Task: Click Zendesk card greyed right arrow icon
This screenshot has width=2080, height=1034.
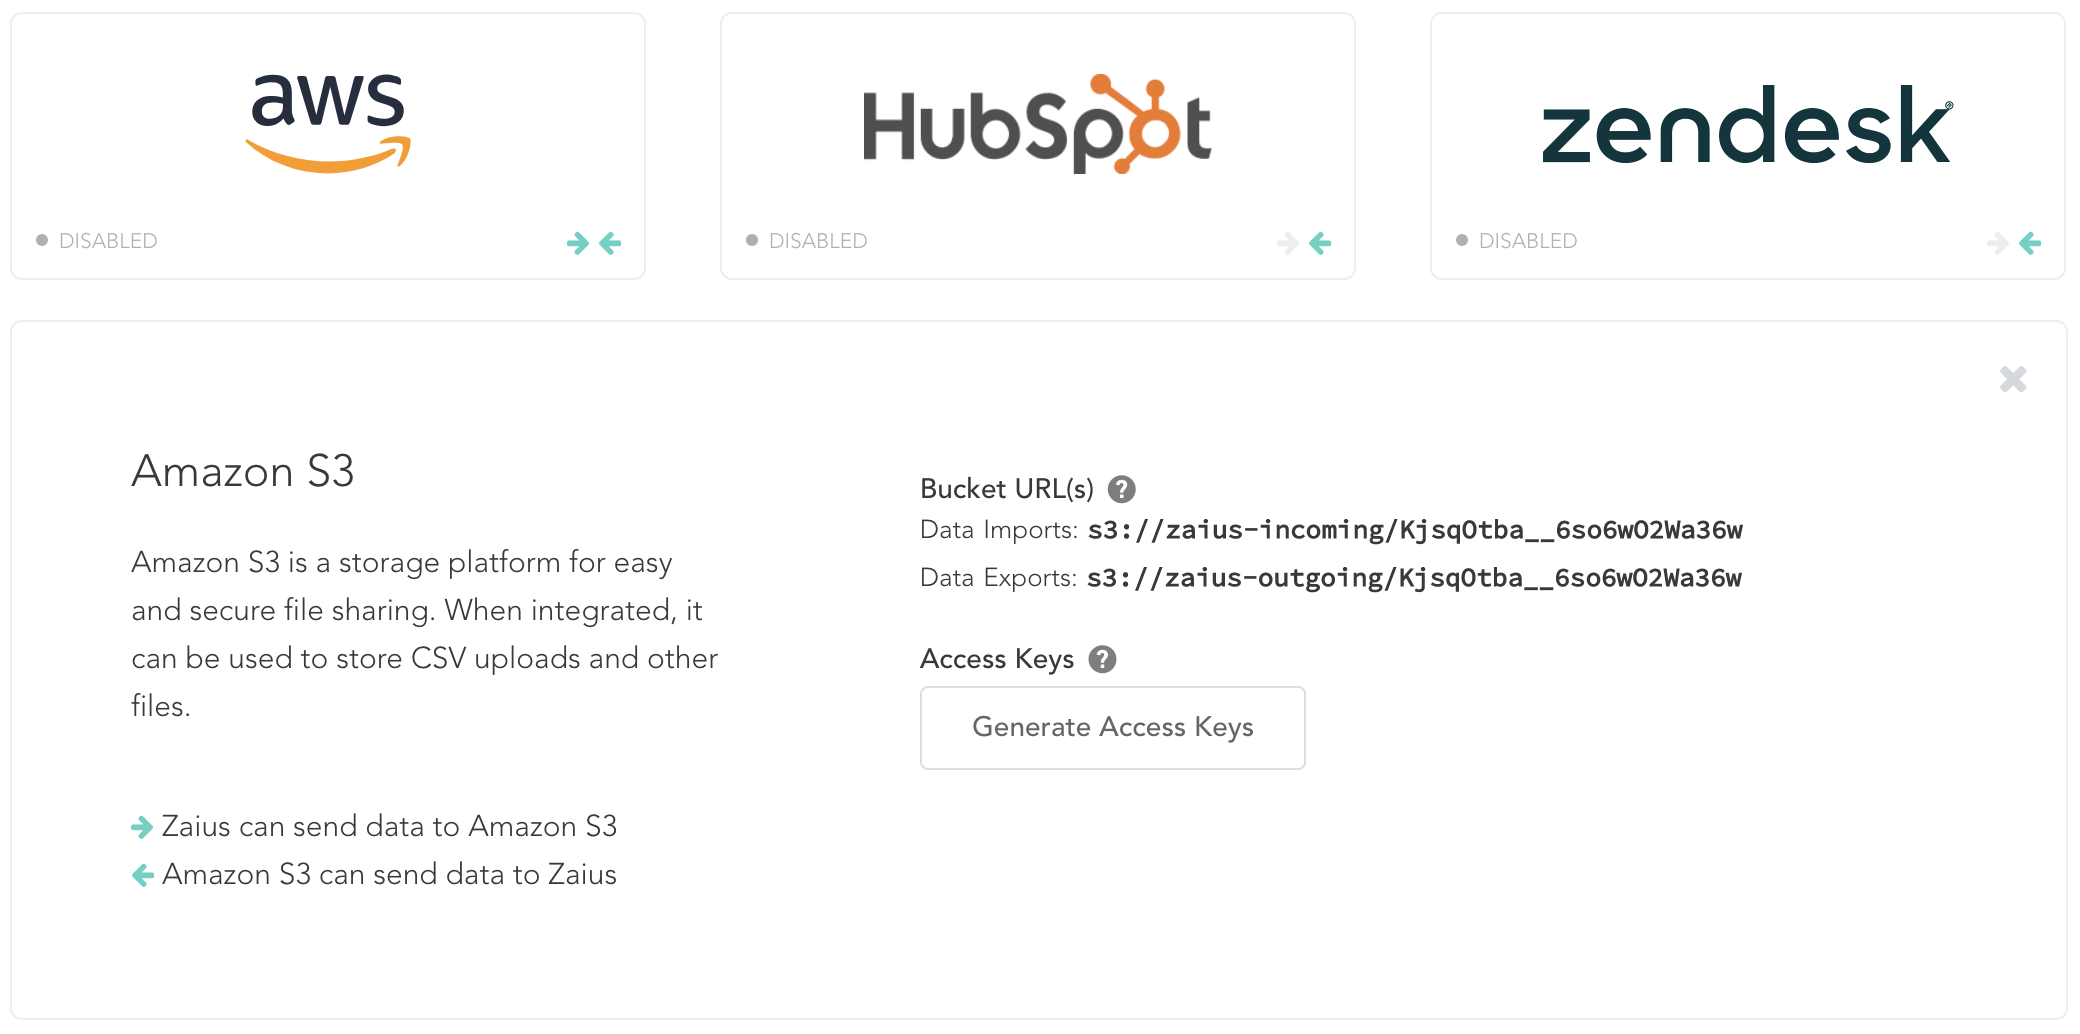Action: (x=1998, y=243)
